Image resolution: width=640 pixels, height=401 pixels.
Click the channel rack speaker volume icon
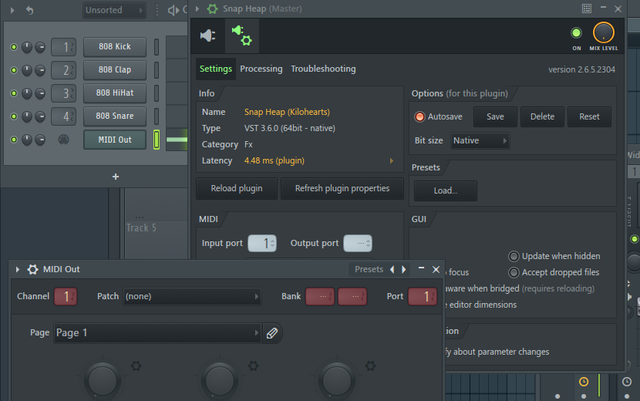click(x=173, y=10)
